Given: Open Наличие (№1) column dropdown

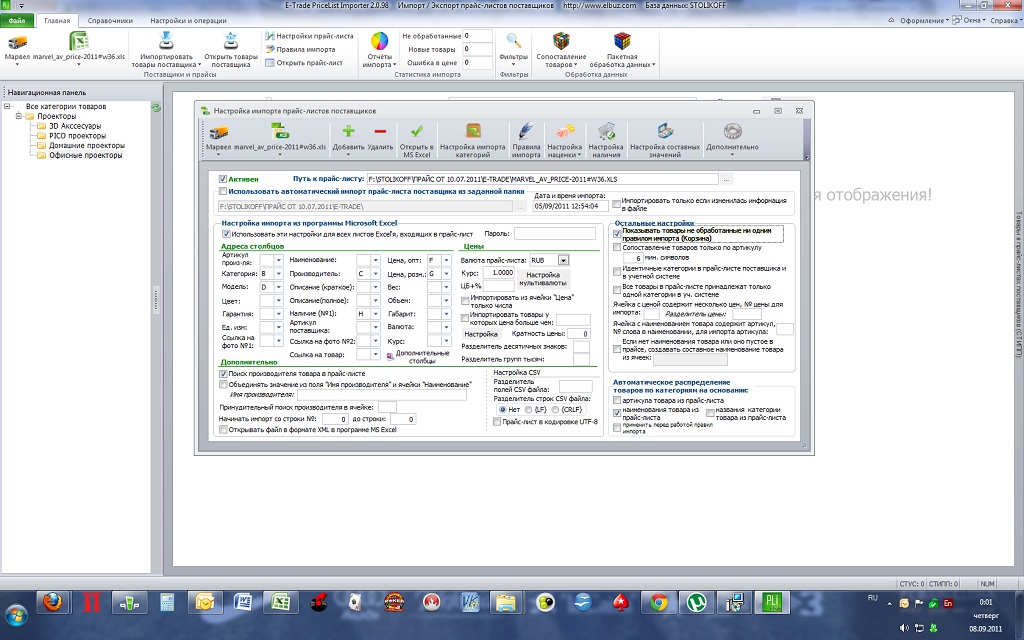Looking at the screenshot, I should 376,314.
